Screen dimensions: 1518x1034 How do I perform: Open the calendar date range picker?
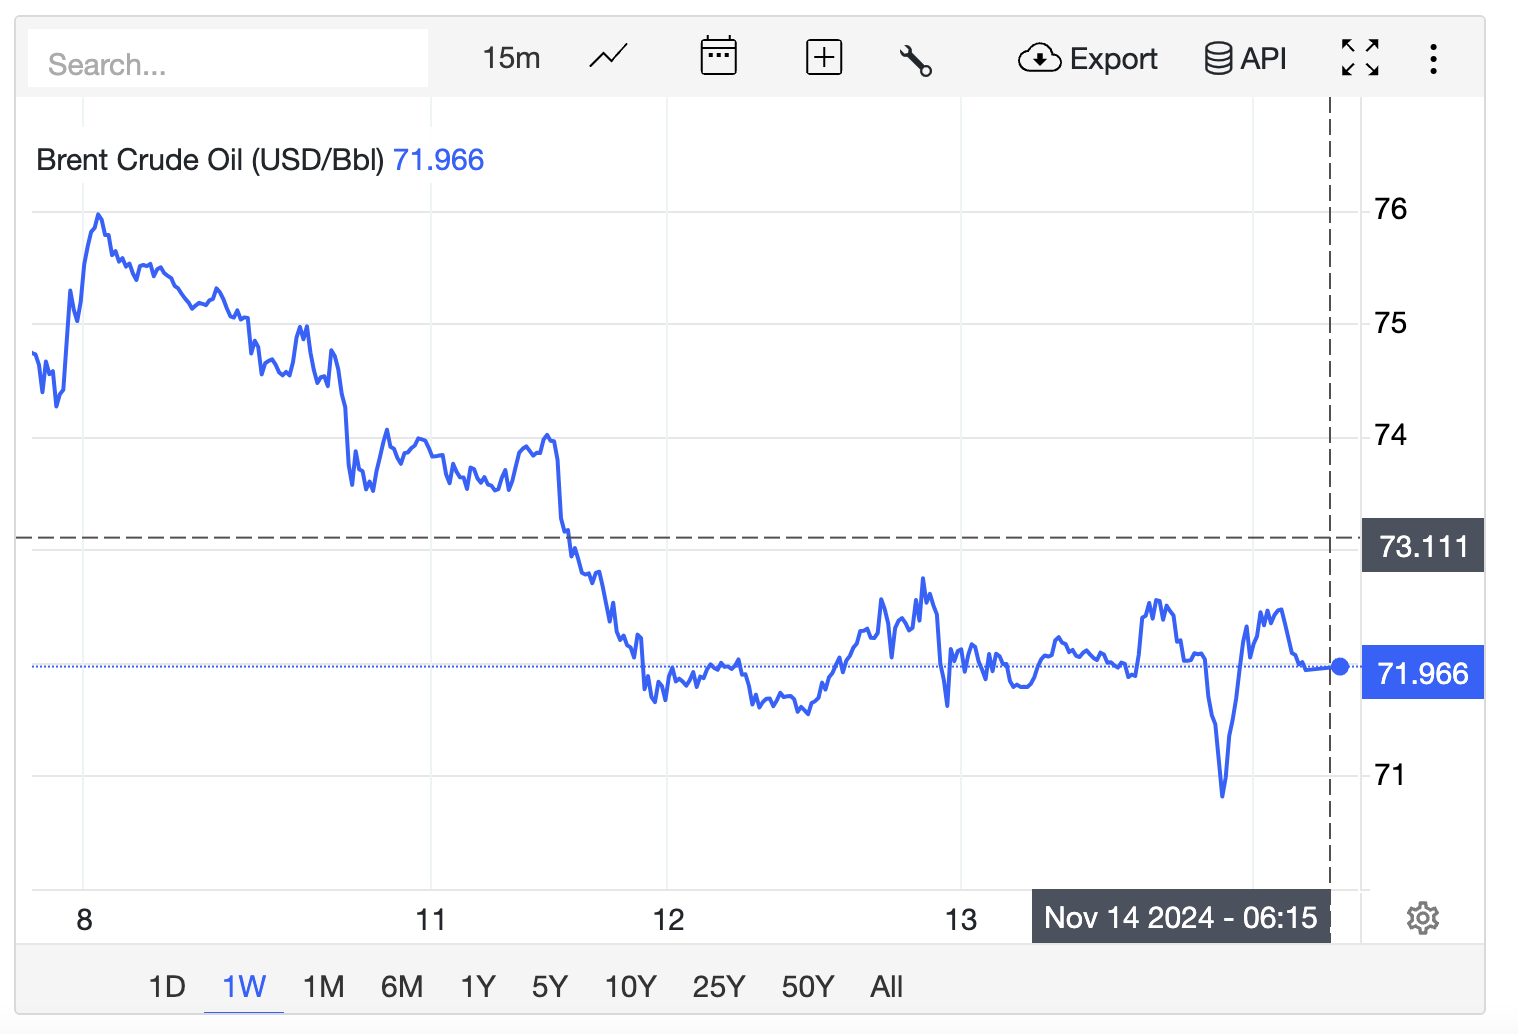click(x=718, y=57)
